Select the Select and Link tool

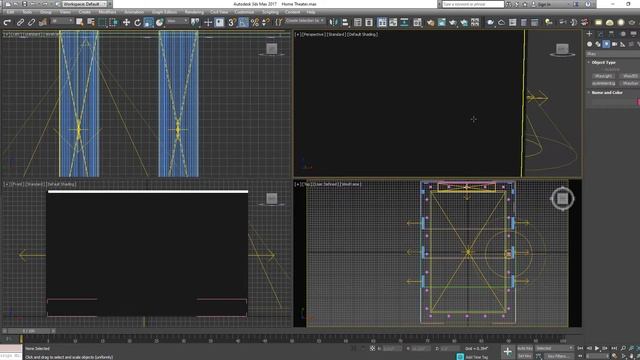tap(20, 22)
